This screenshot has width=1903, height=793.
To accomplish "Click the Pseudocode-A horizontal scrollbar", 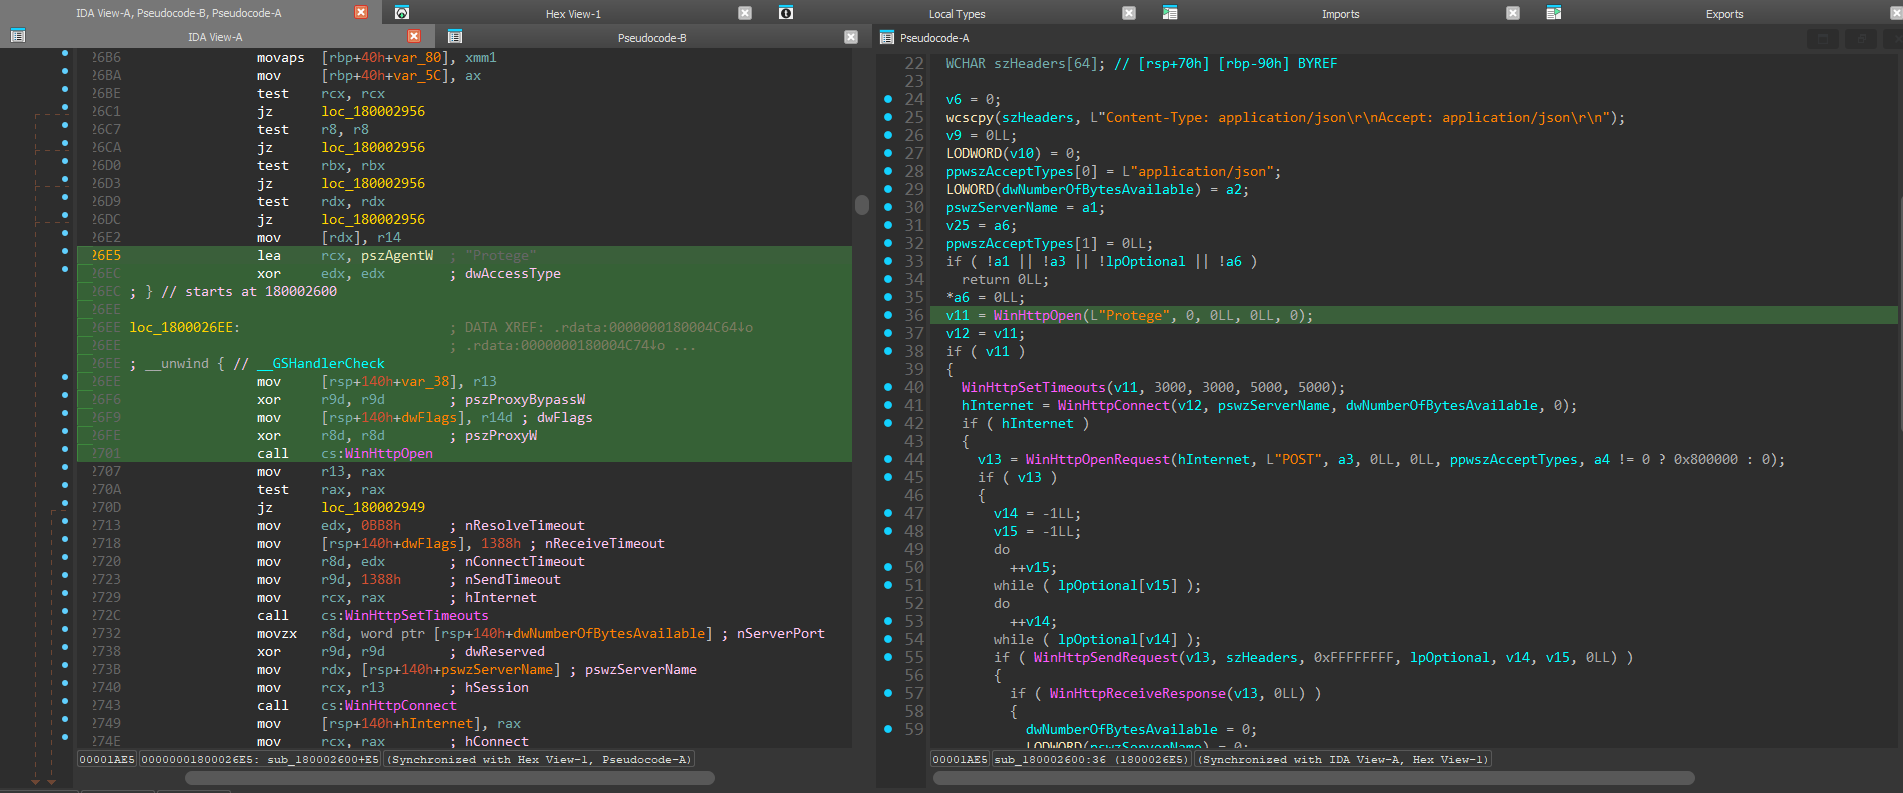I will (x=1313, y=777).
